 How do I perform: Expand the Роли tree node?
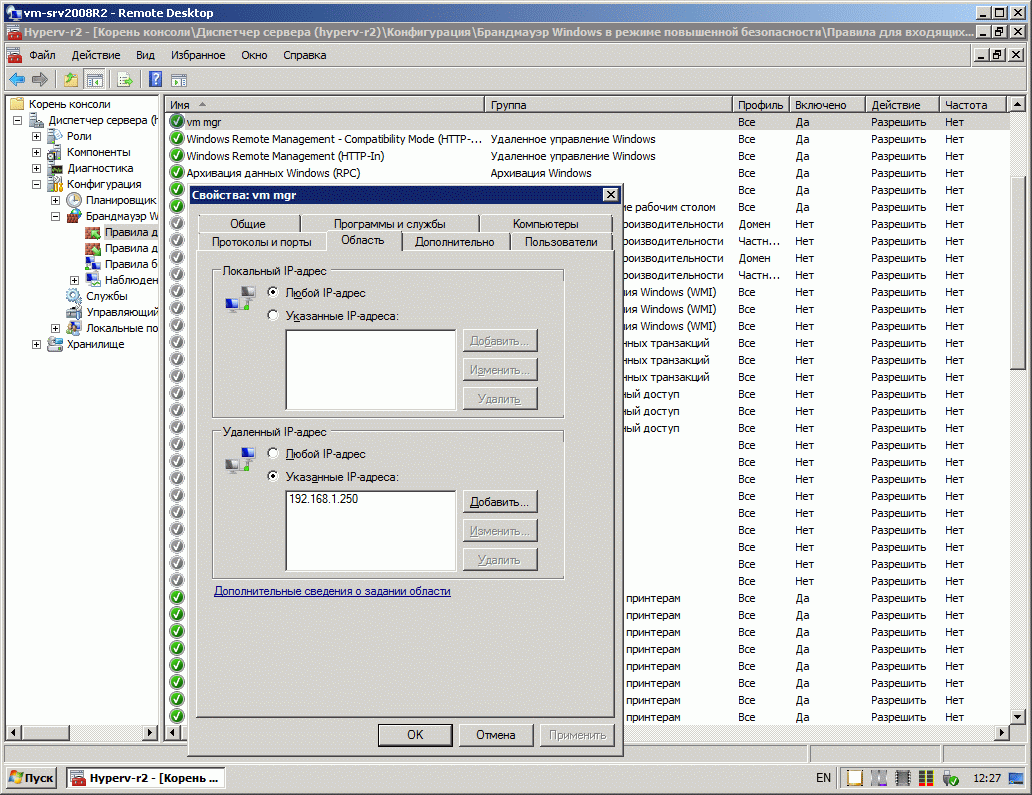click(37, 136)
